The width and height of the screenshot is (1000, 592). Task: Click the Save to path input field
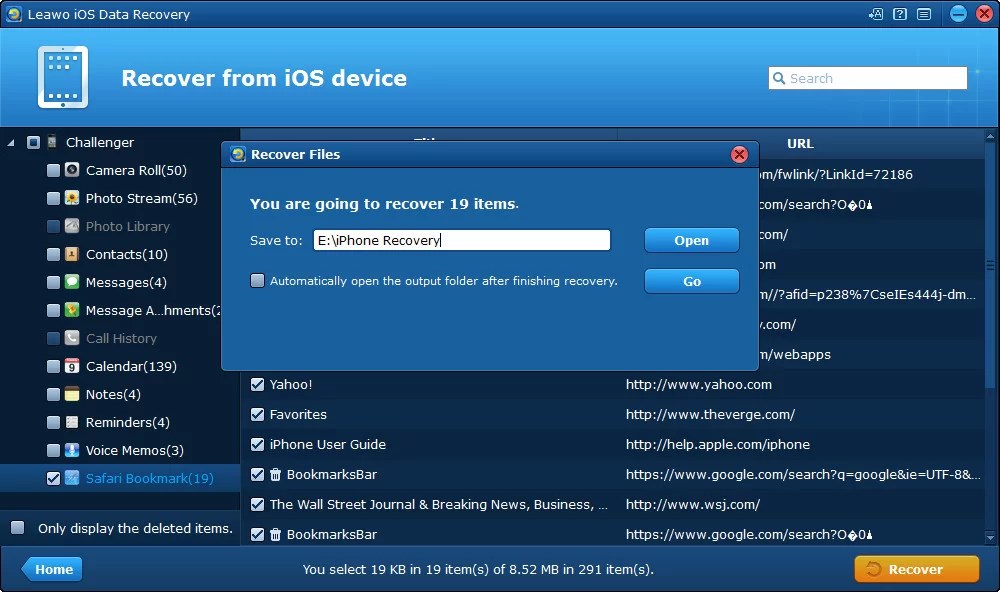coord(462,240)
